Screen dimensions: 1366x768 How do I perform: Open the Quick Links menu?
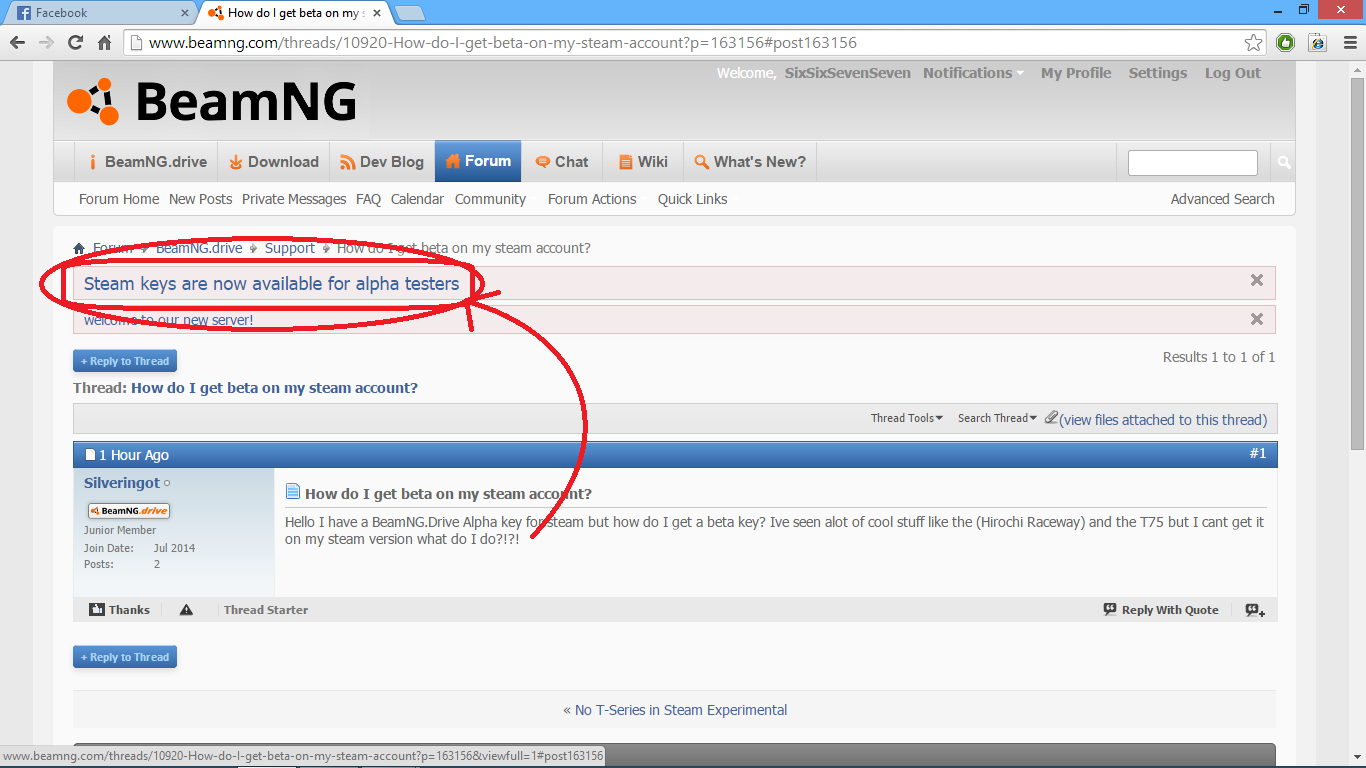tap(692, 199)
